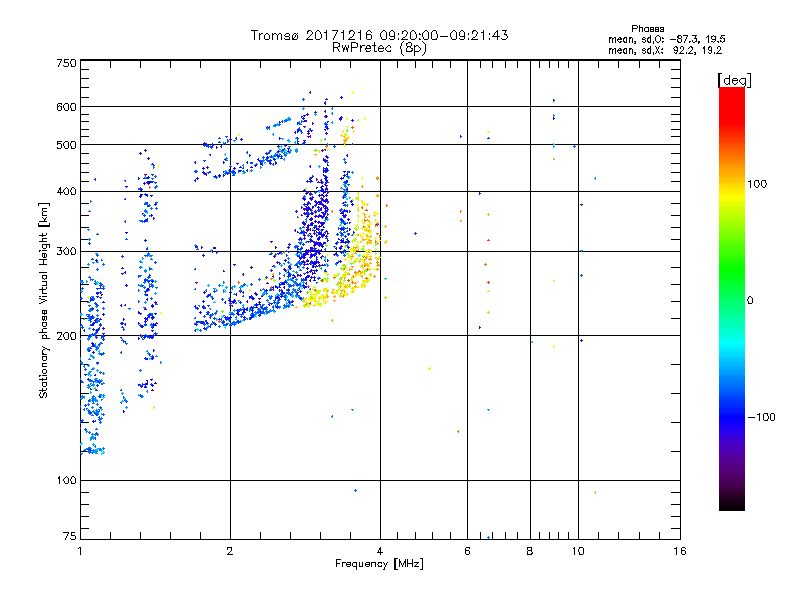Click x-axis tick label '8'
This screenshot has width=800, height=600.
pyautogui.click(x=530, y=551)
